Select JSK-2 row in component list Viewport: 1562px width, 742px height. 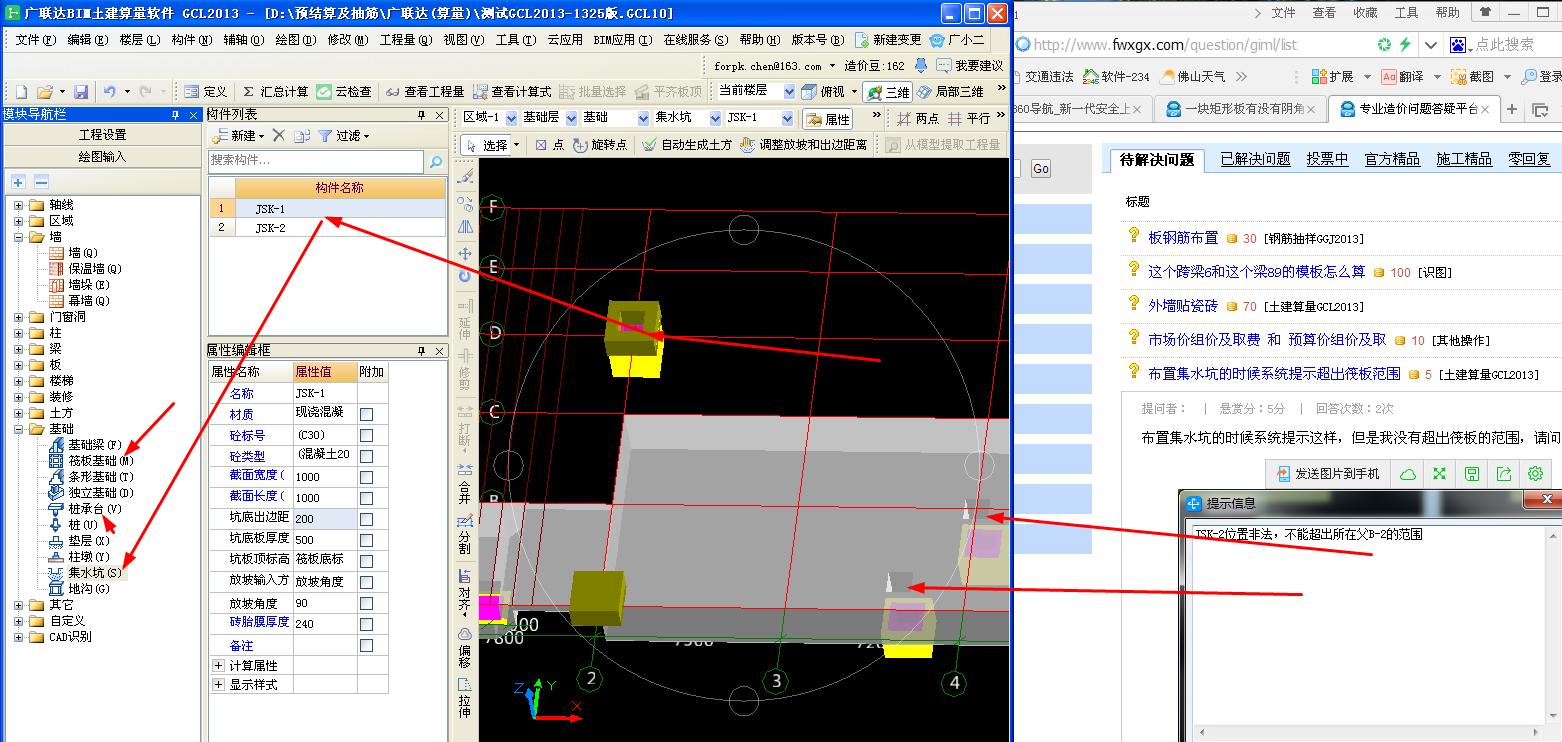(327, 228)
